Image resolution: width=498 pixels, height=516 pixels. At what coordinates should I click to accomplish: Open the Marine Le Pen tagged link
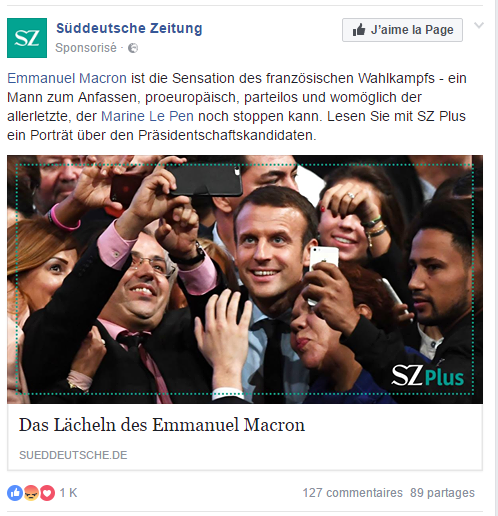tap(147, 116)
